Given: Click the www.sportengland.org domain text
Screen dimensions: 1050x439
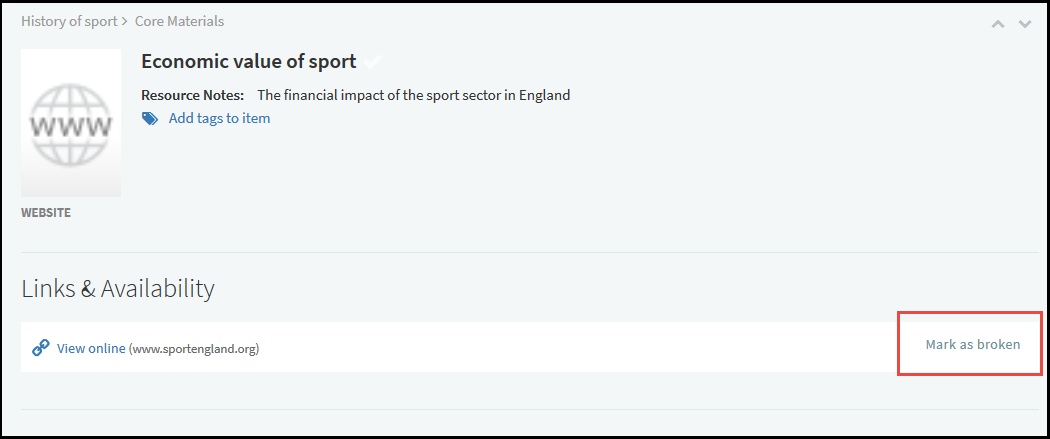Looking at the screenshot, I should tap(194, 349).
